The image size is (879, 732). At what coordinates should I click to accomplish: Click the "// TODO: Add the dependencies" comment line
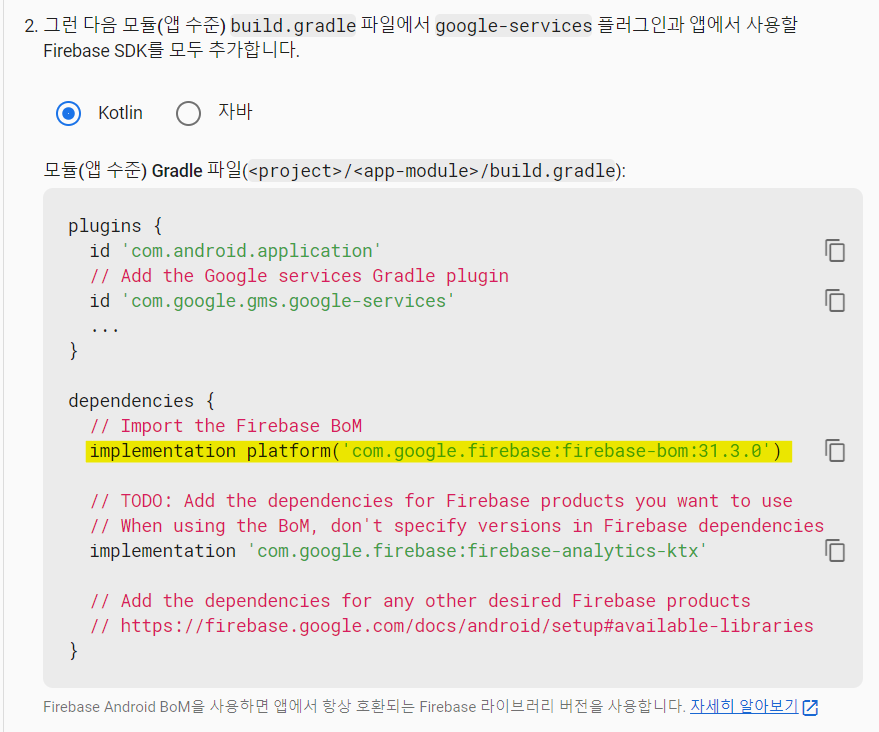pos(441,501)
